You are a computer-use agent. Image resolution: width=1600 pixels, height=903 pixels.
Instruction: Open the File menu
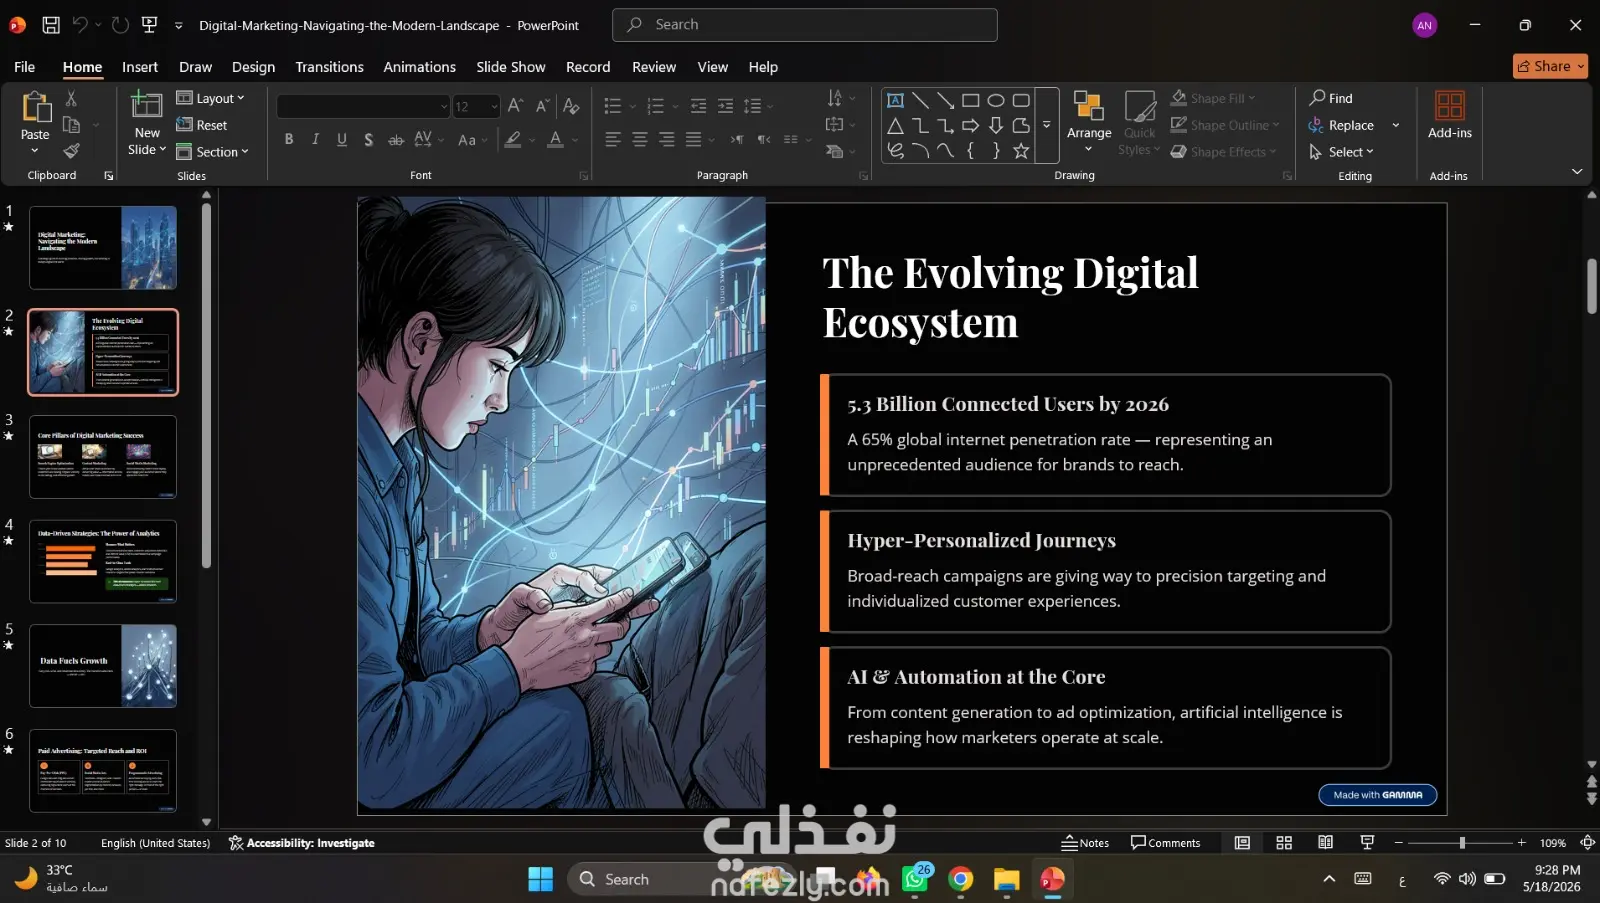(x=25, y=67)
